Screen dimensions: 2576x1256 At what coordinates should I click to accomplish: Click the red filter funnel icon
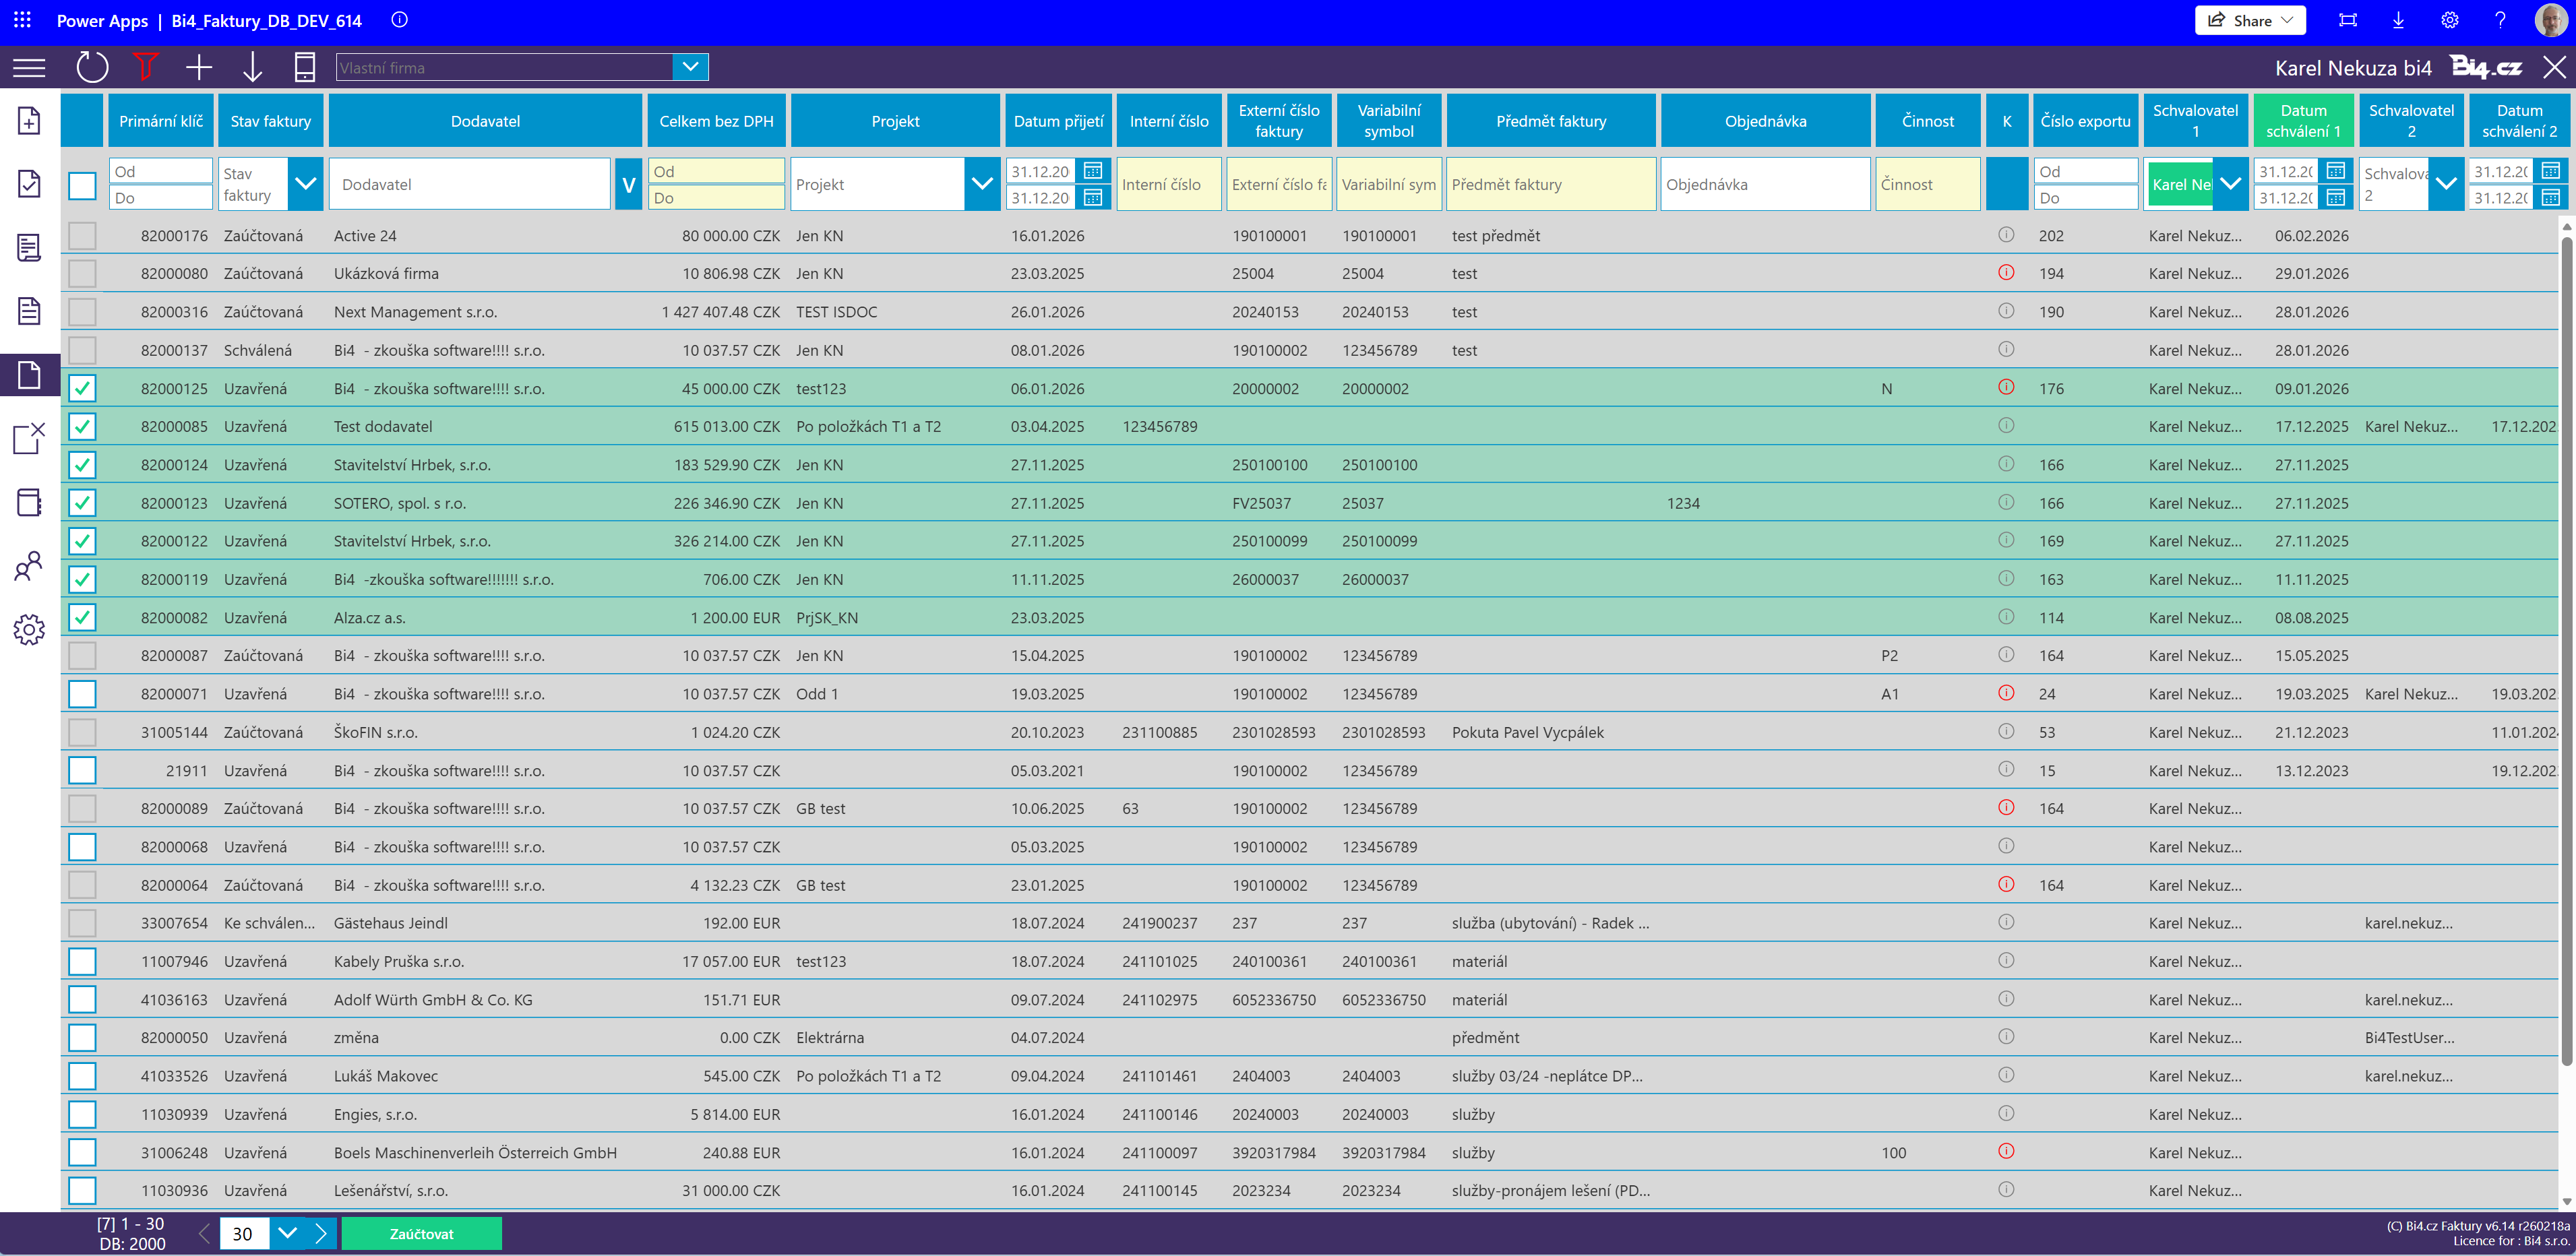click(146, 67)
